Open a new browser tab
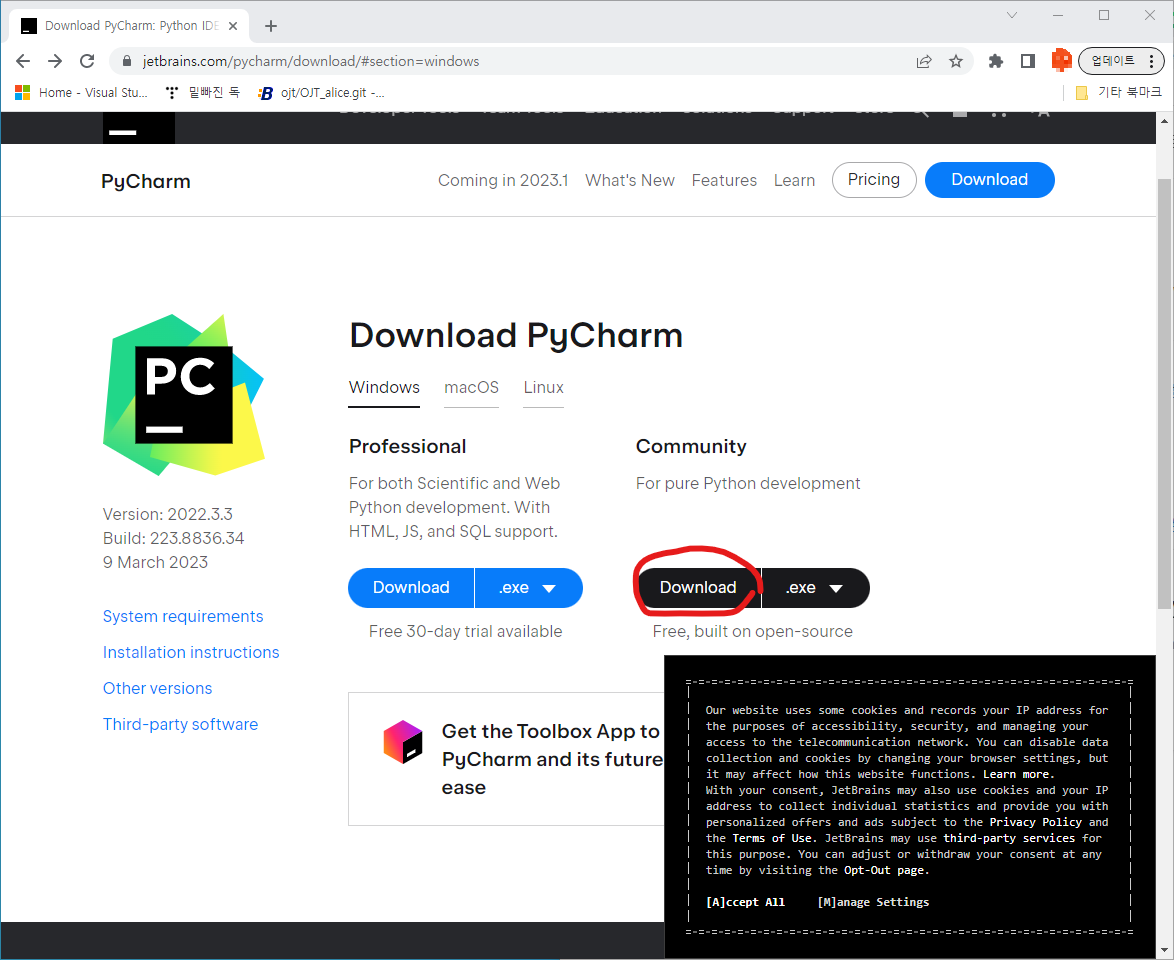The height and width of the screenshot is (960, 1174). click(x=271, y=26)
